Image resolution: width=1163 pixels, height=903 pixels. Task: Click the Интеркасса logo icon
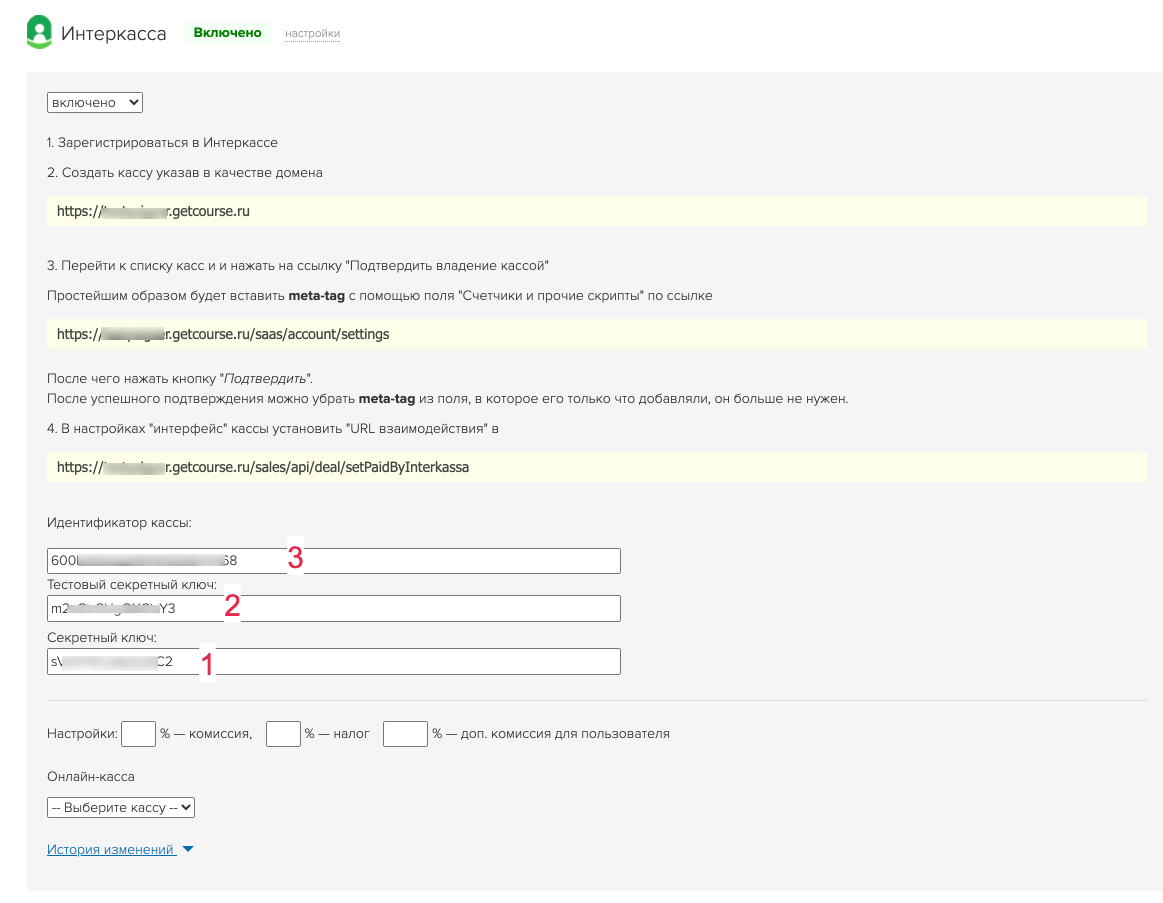click(x=39, y=32)
